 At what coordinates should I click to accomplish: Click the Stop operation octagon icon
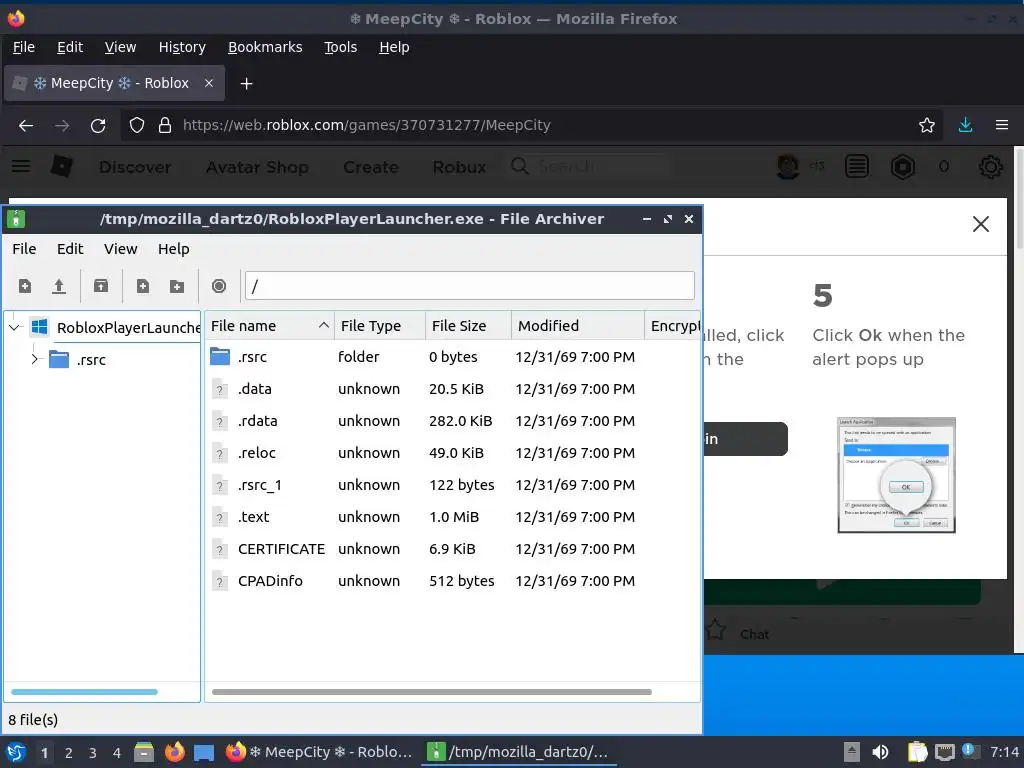(219, 286)
